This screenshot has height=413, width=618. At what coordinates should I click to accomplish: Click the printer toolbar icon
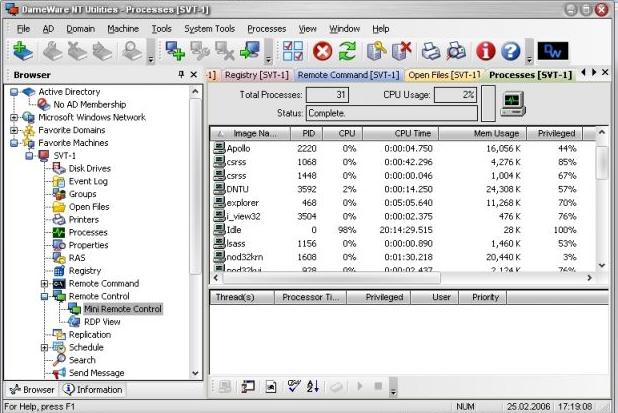(431, 51)
